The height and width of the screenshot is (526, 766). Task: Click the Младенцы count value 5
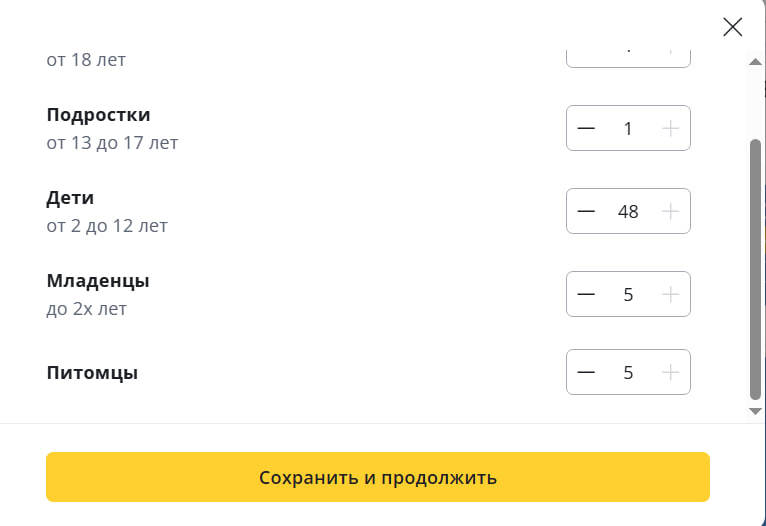pyautogui.click(x=628, y=294)
